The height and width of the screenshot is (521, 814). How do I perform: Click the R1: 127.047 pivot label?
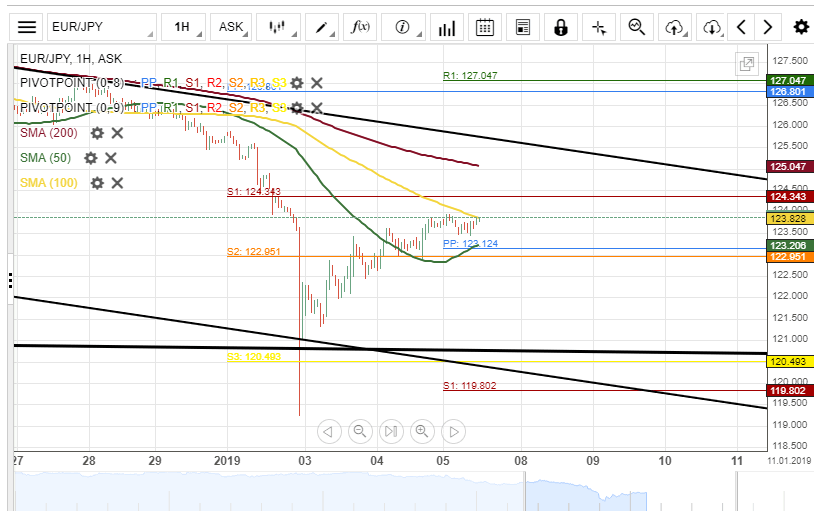pyautogui.click(x=470, y=75)
